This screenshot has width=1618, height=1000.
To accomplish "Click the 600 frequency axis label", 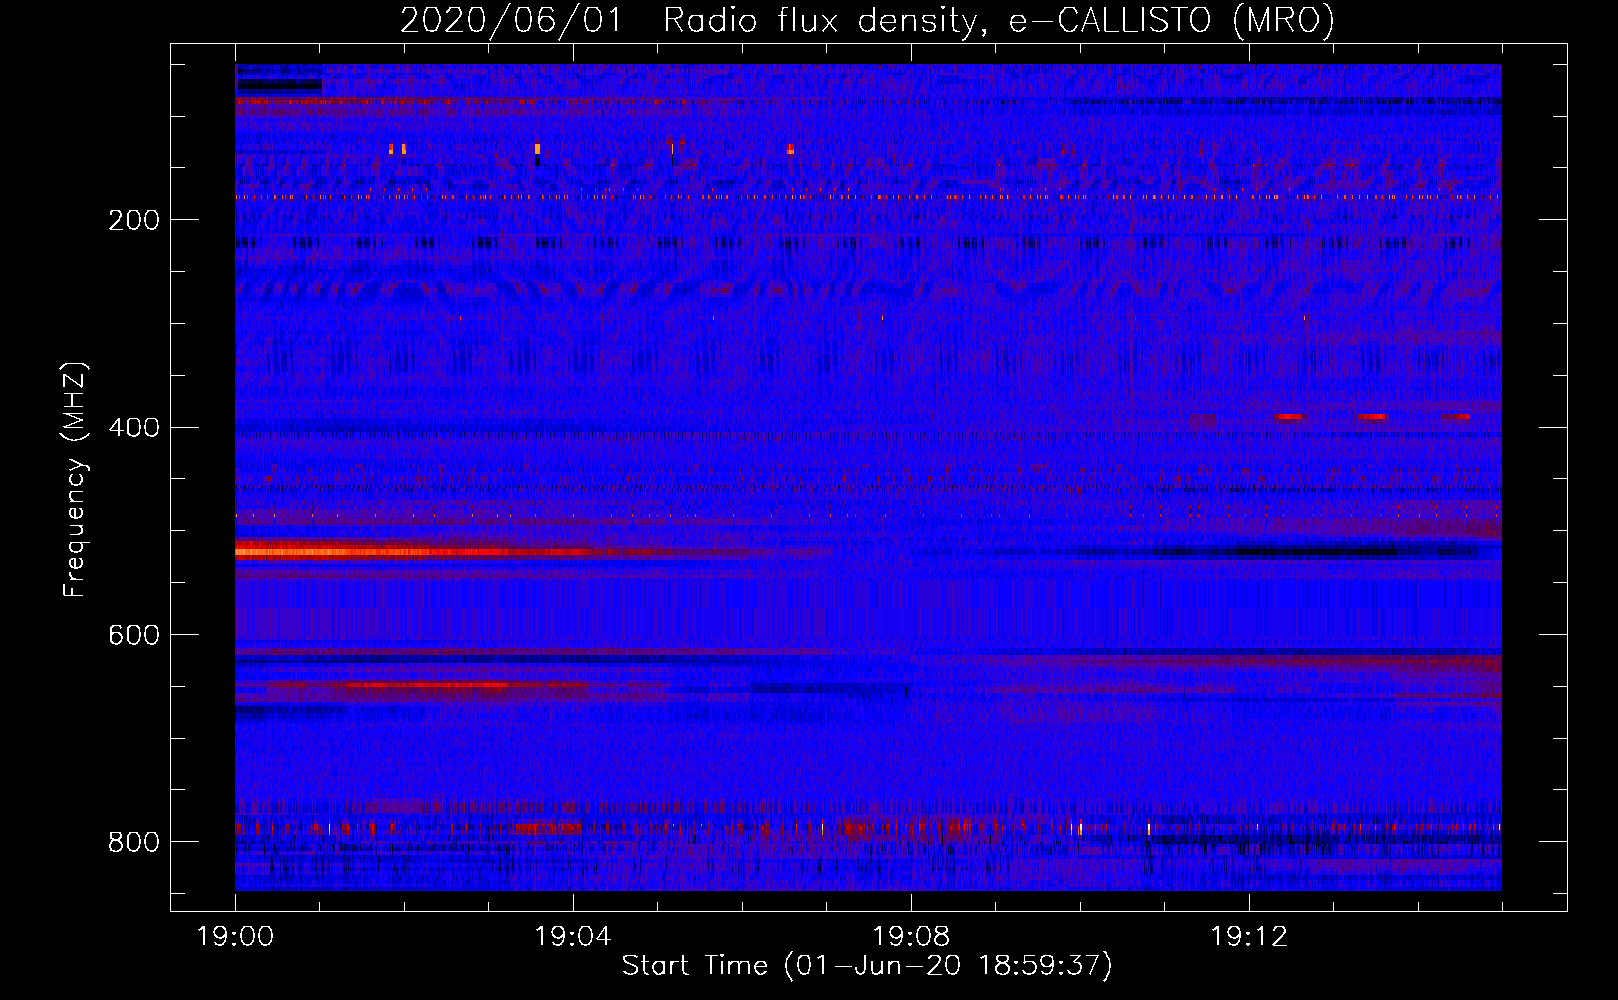I will click(x=134, y=636).
